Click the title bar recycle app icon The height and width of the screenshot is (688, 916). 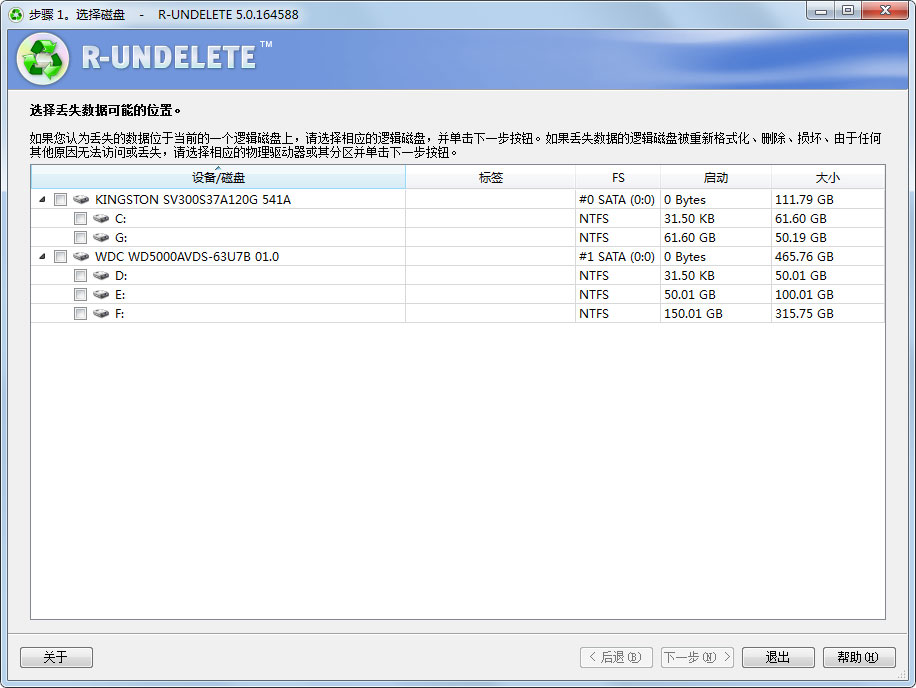coord(16,15)
